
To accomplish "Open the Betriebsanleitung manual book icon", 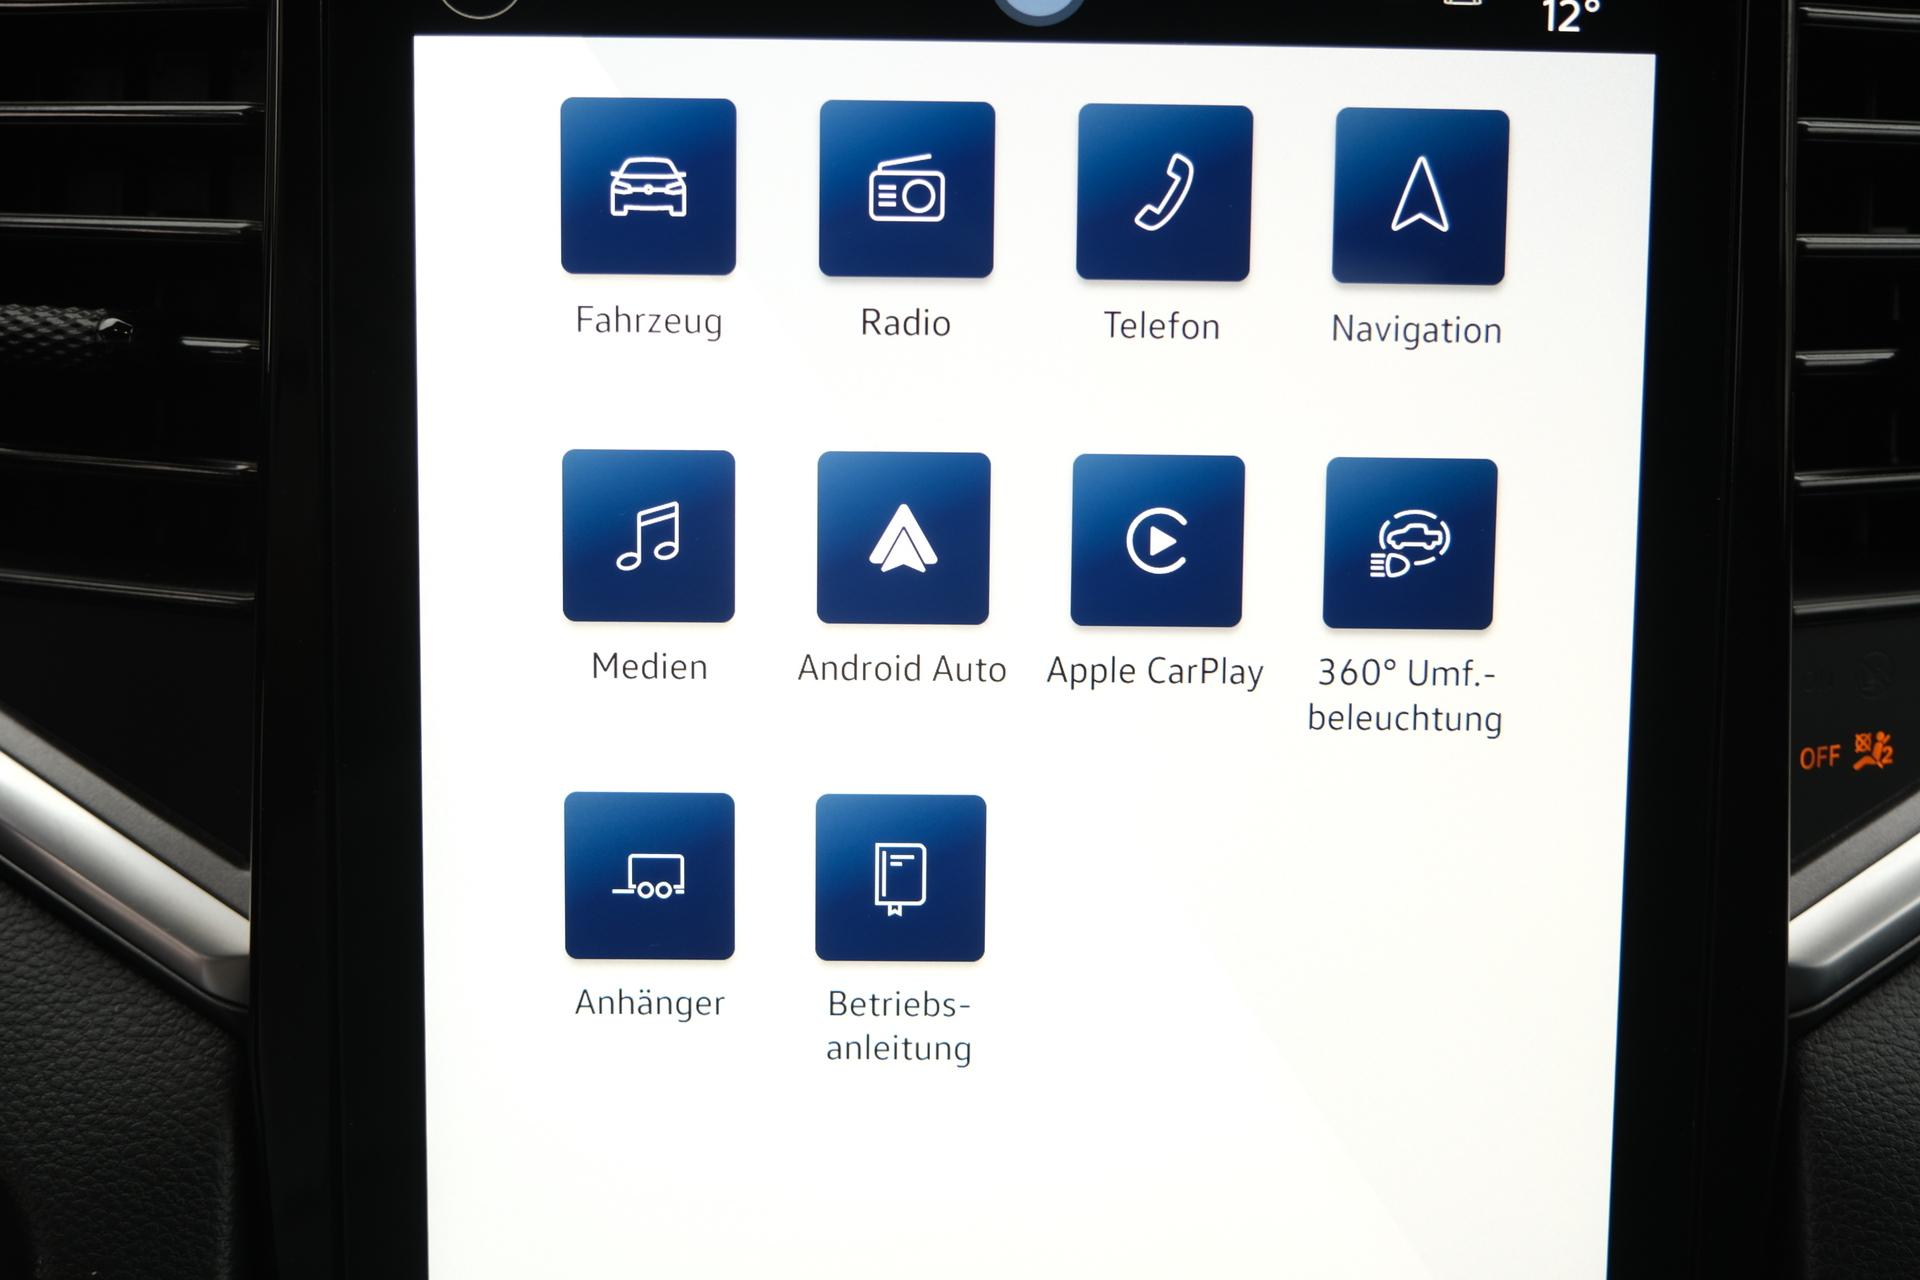I will [x=900, y=878].
